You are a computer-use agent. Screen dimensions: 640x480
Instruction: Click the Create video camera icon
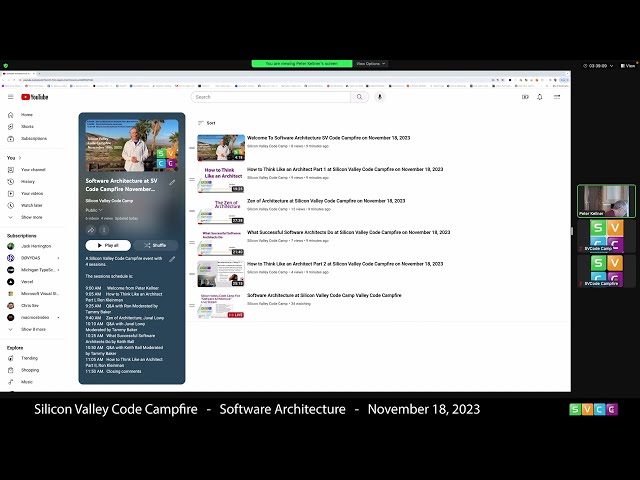click(x=525, y=97)
